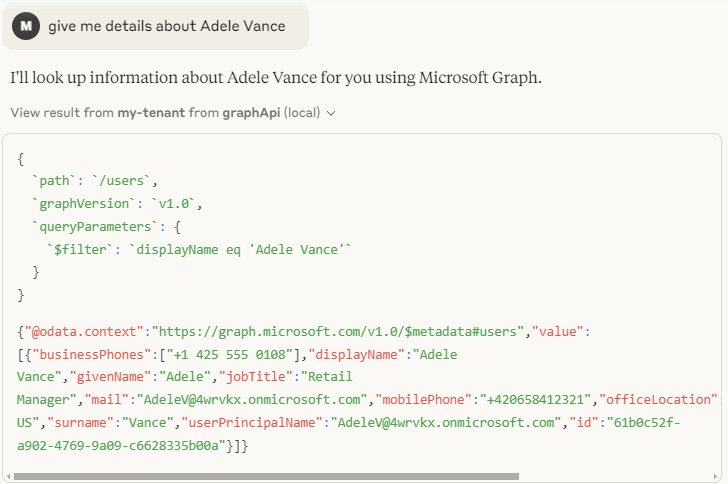
Task: Click the displayName eq filter value
Action: [x=240, y=249]
